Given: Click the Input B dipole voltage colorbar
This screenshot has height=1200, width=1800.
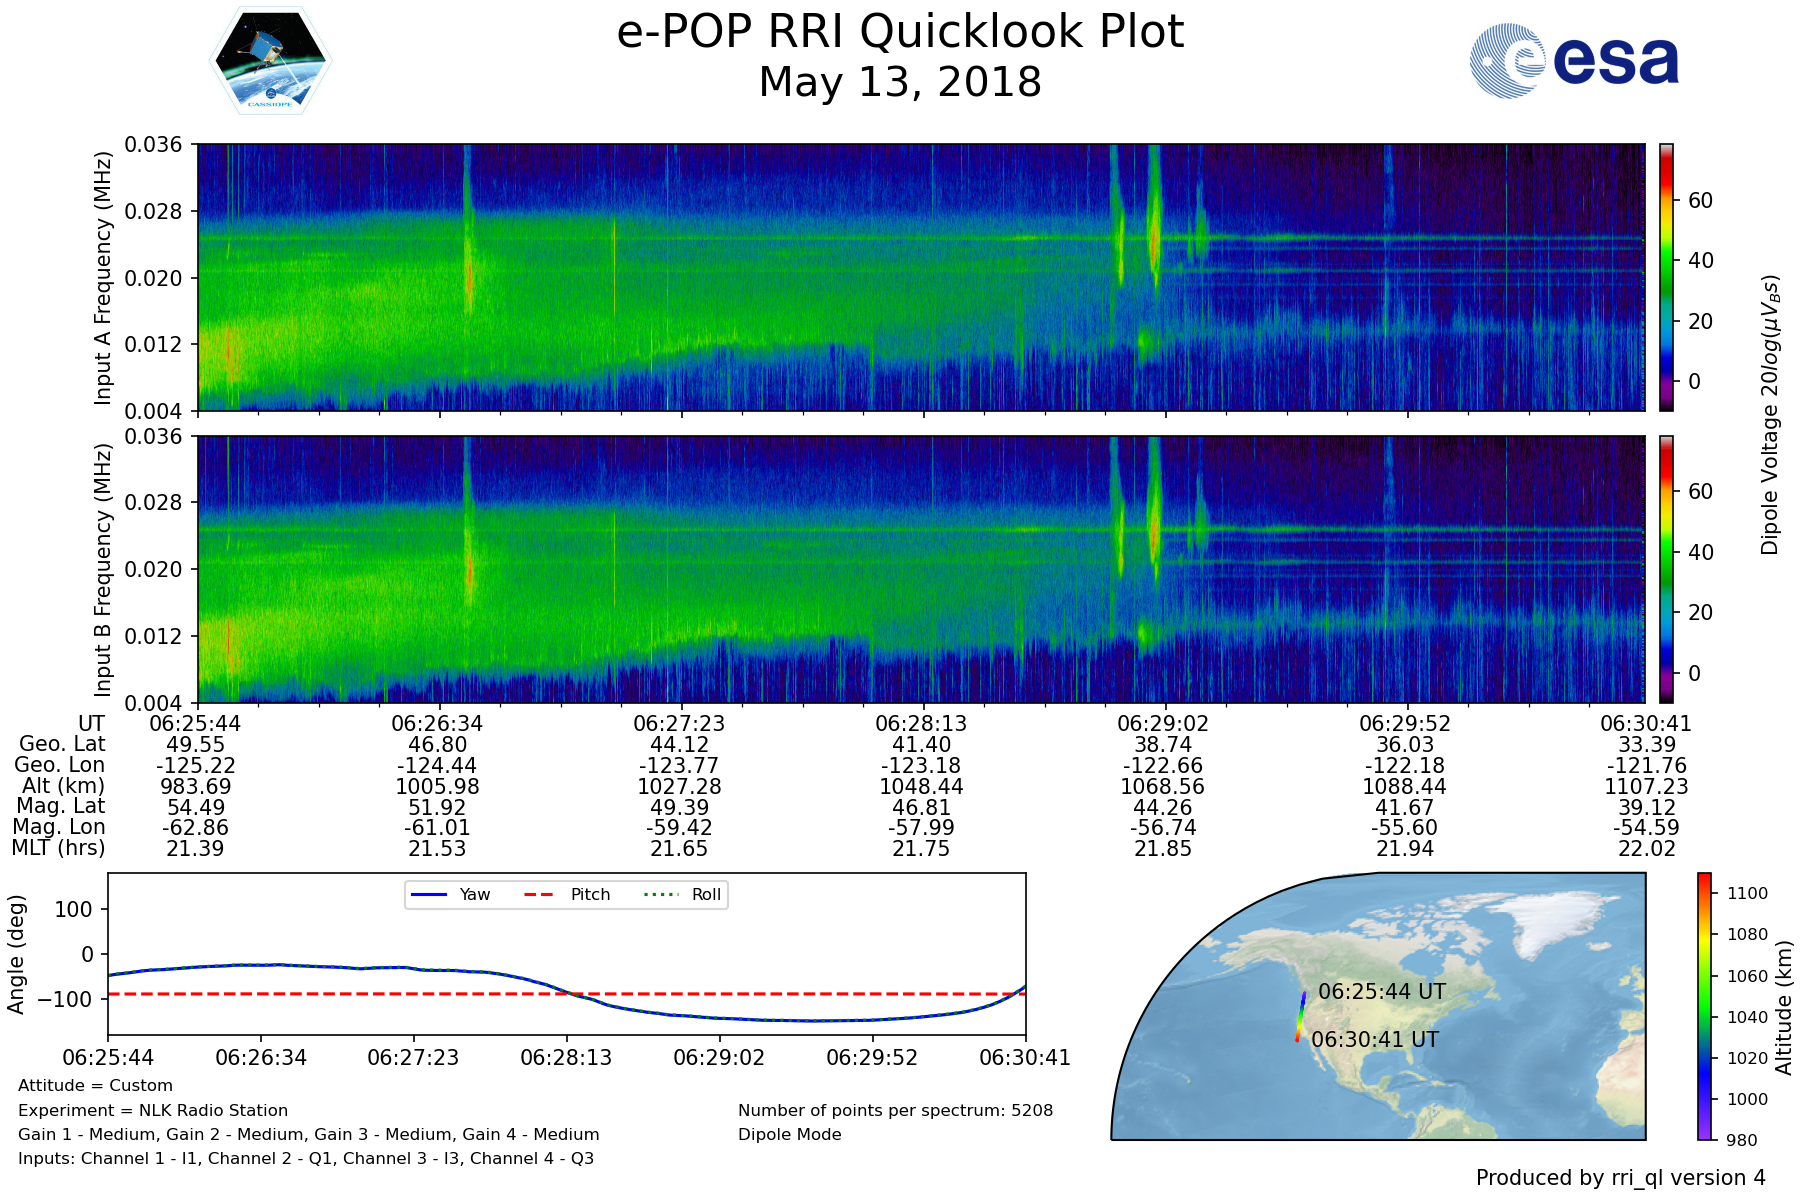Looking at the screenshot, I should tap(1666, 569).
